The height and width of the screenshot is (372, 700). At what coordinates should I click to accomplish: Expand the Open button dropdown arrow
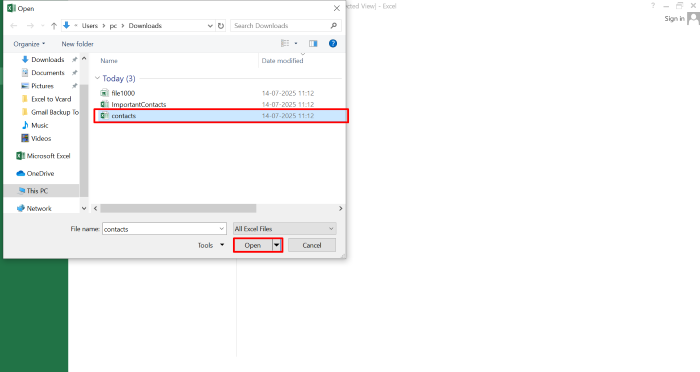[x=277, y=245]
